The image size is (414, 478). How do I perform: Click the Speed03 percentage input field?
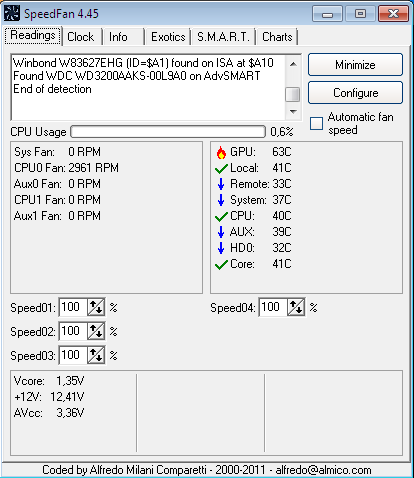click(x=73, y=355)
